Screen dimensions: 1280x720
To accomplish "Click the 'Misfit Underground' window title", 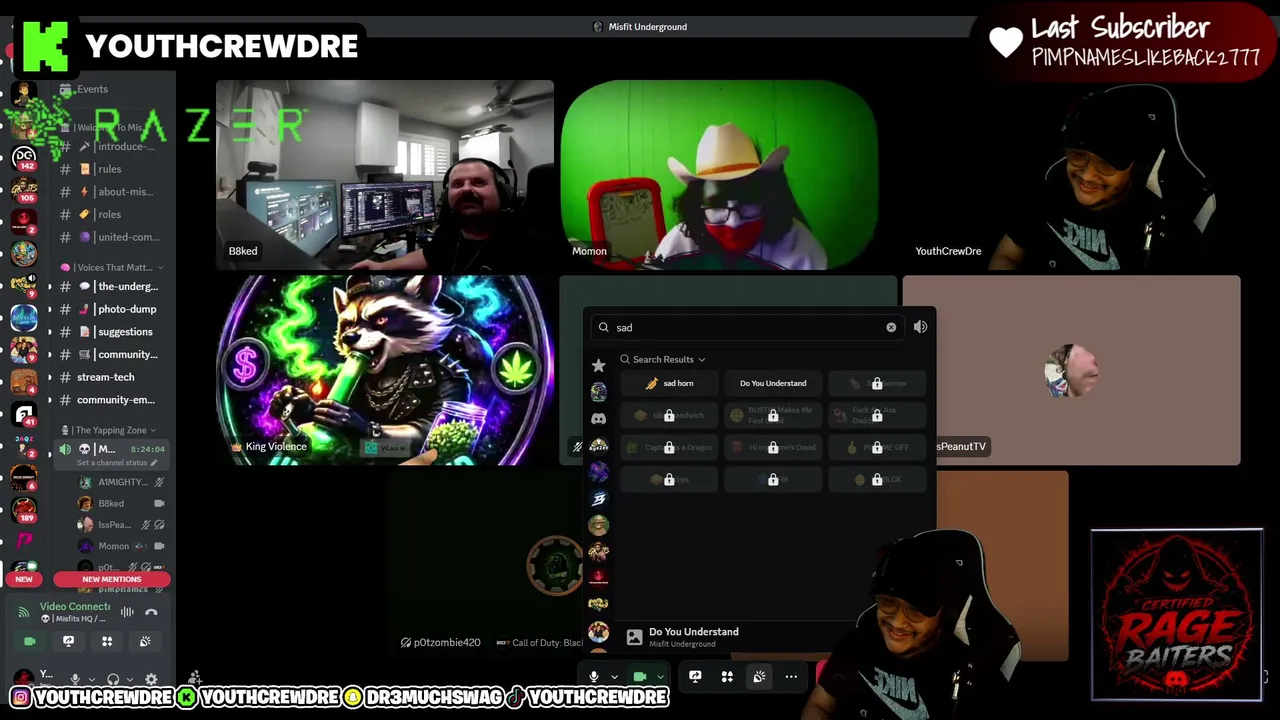I will pos(648,27).
